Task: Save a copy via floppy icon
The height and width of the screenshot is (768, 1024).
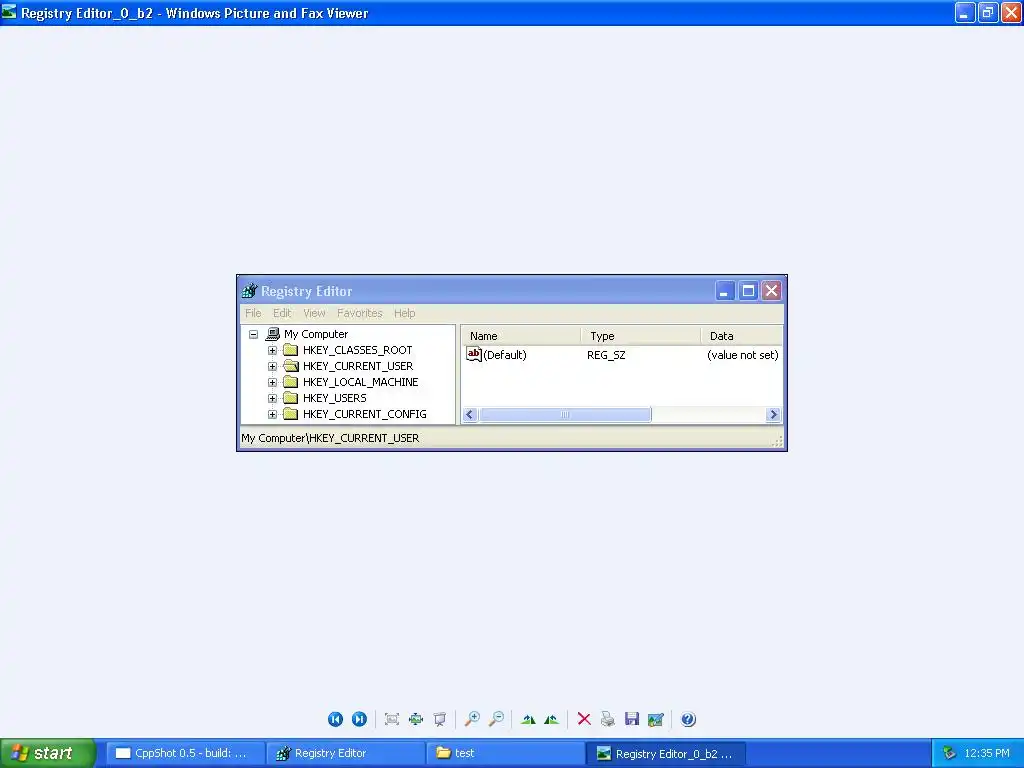Action: (x=632, y=719)
